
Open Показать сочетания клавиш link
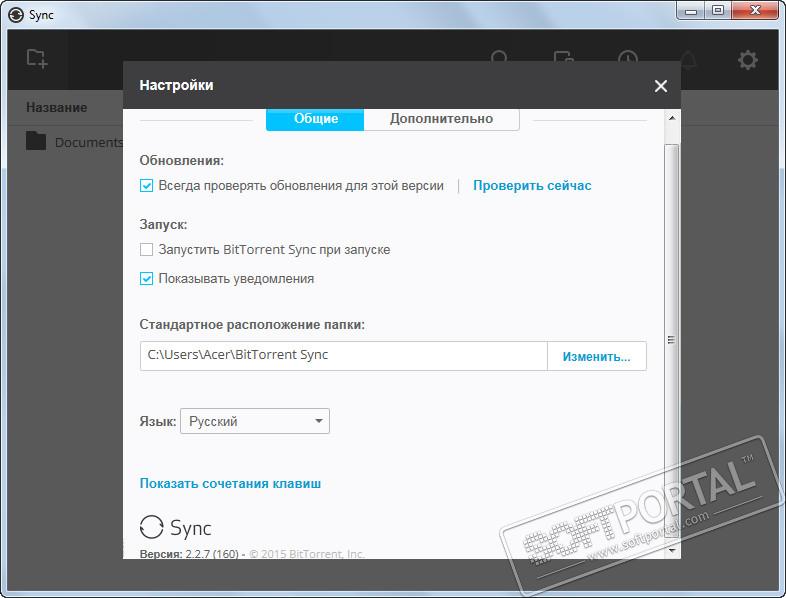(x=230, y=483)
